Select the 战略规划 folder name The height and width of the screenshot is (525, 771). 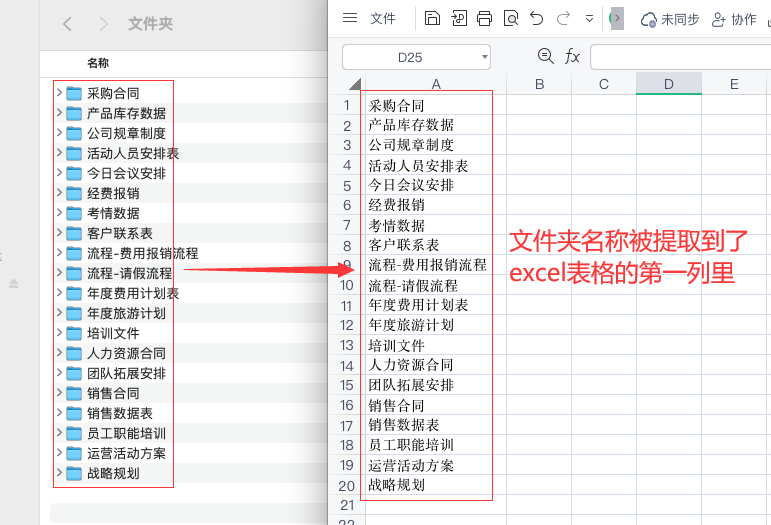(x=113, y=473)
